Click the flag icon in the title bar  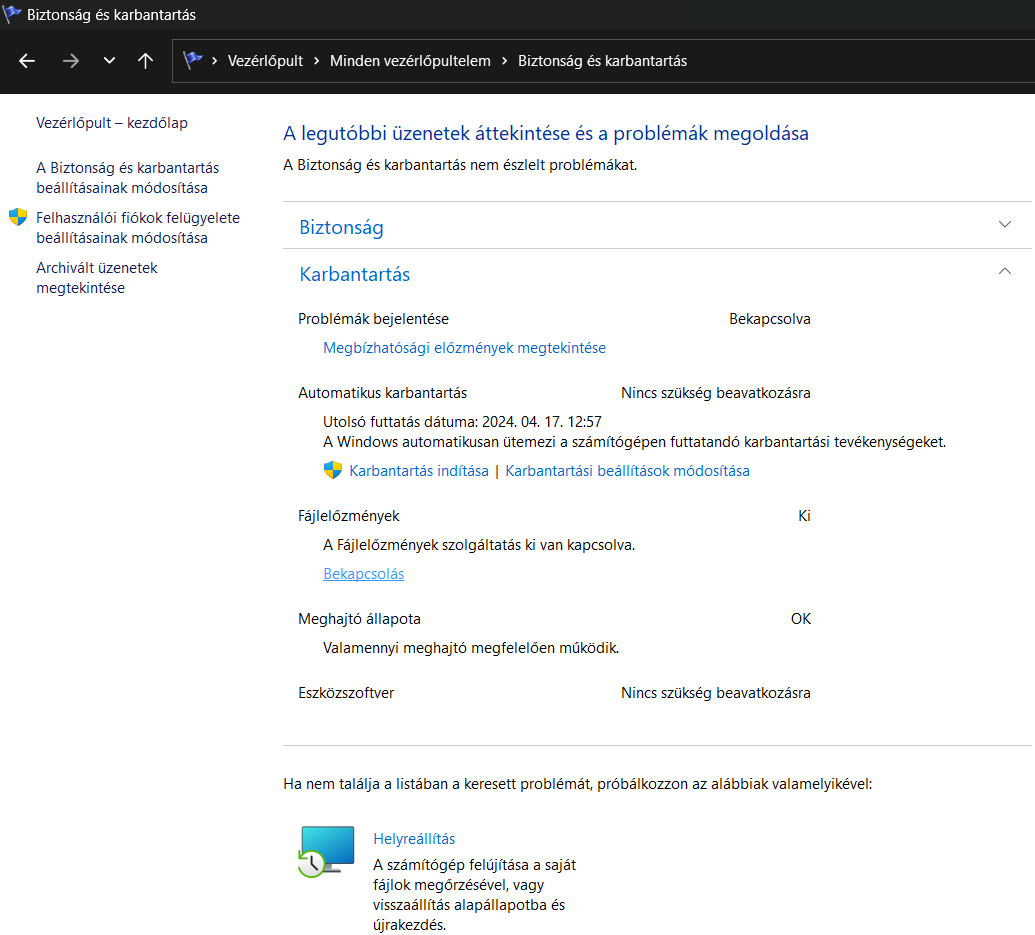click(11, 14)
